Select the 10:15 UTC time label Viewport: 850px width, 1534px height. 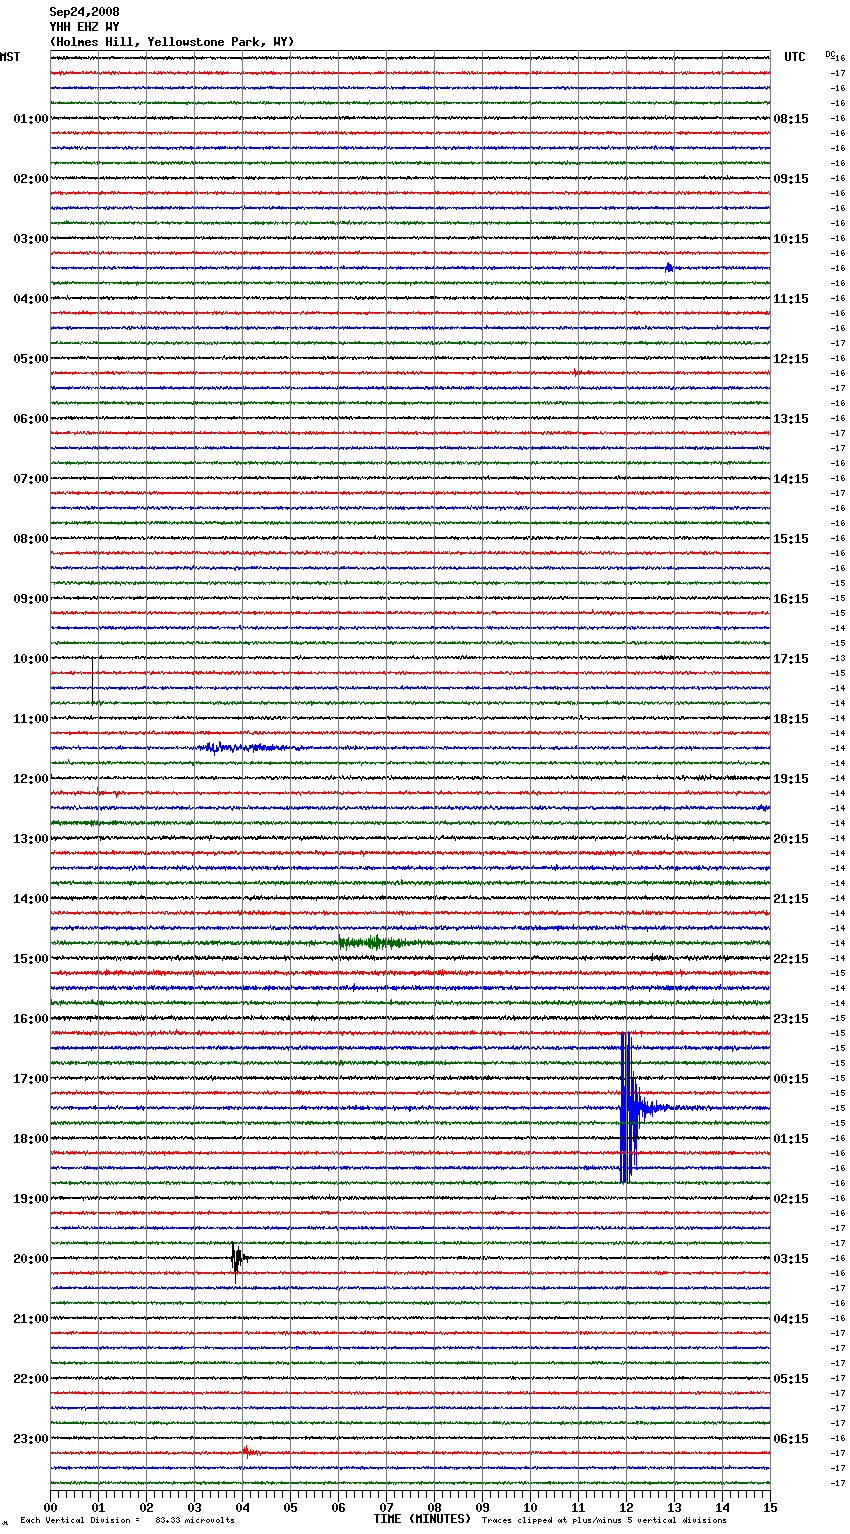[x=791, y=239]
